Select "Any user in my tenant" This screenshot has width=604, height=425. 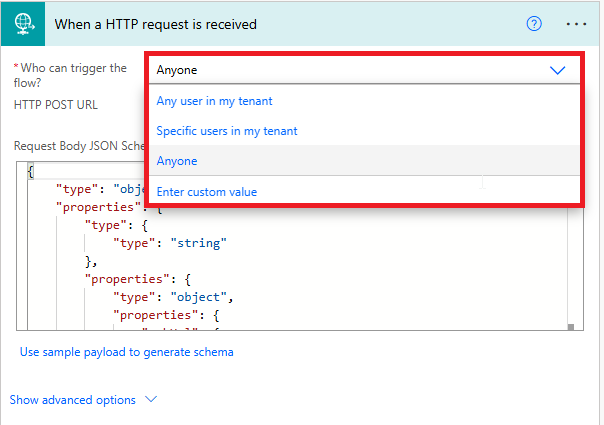pyautogui.click(x=215, y=101)
